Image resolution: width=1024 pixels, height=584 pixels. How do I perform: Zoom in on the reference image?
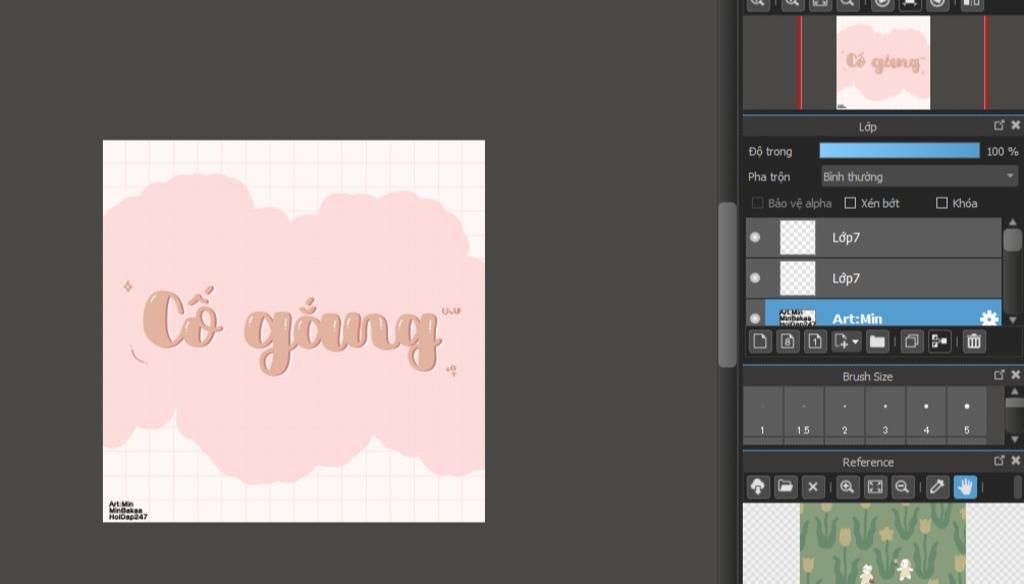coord(847,487)
